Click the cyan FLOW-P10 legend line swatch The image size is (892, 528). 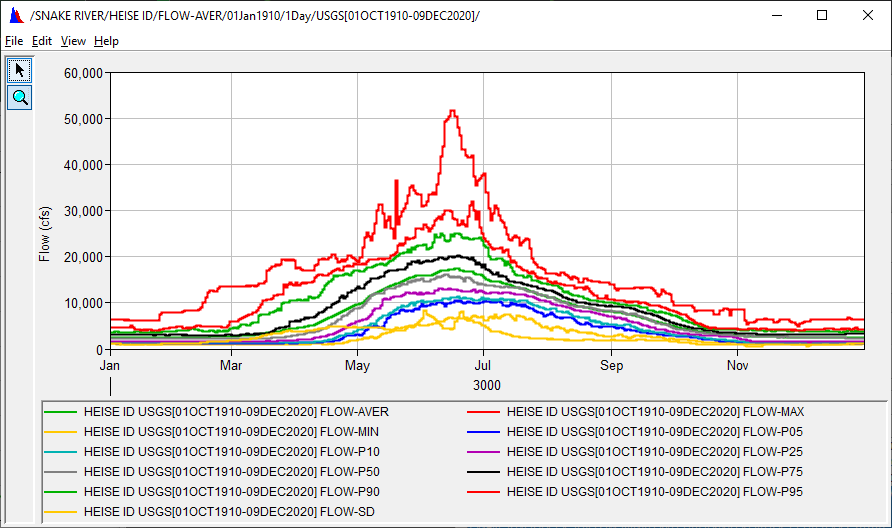61,451
